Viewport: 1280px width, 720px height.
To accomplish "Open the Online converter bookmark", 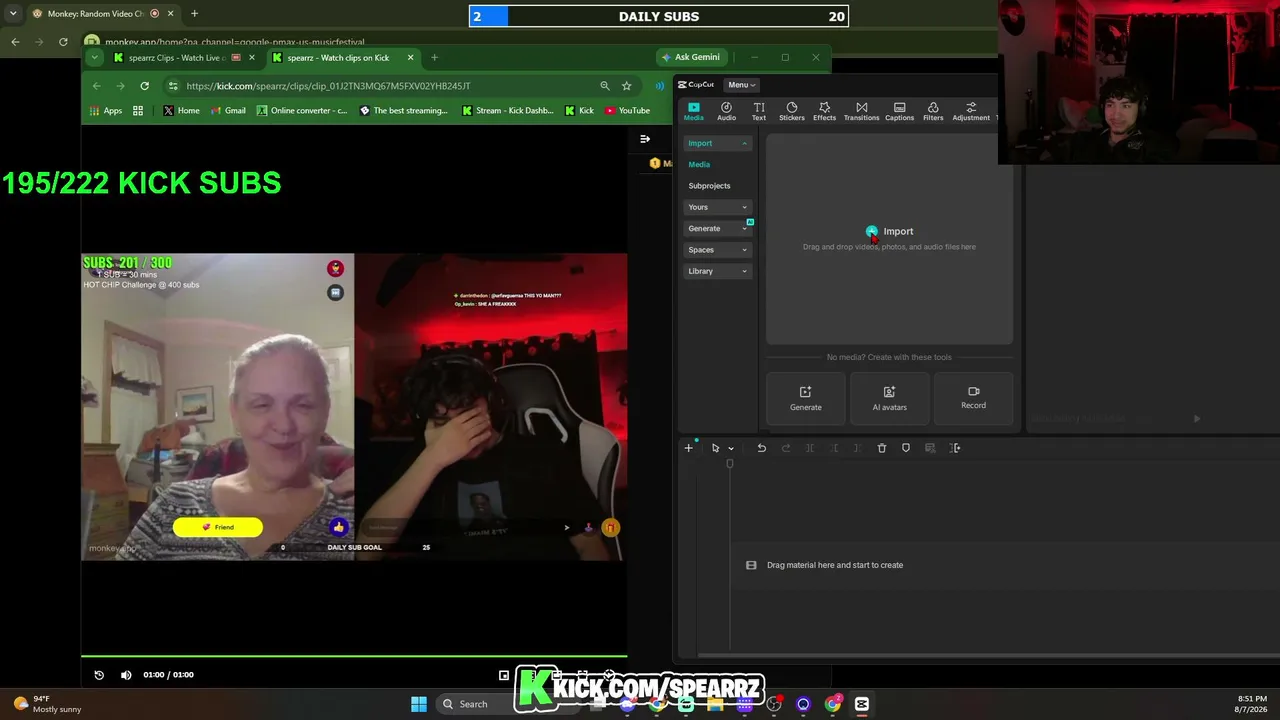I will (x=302, y=111).
